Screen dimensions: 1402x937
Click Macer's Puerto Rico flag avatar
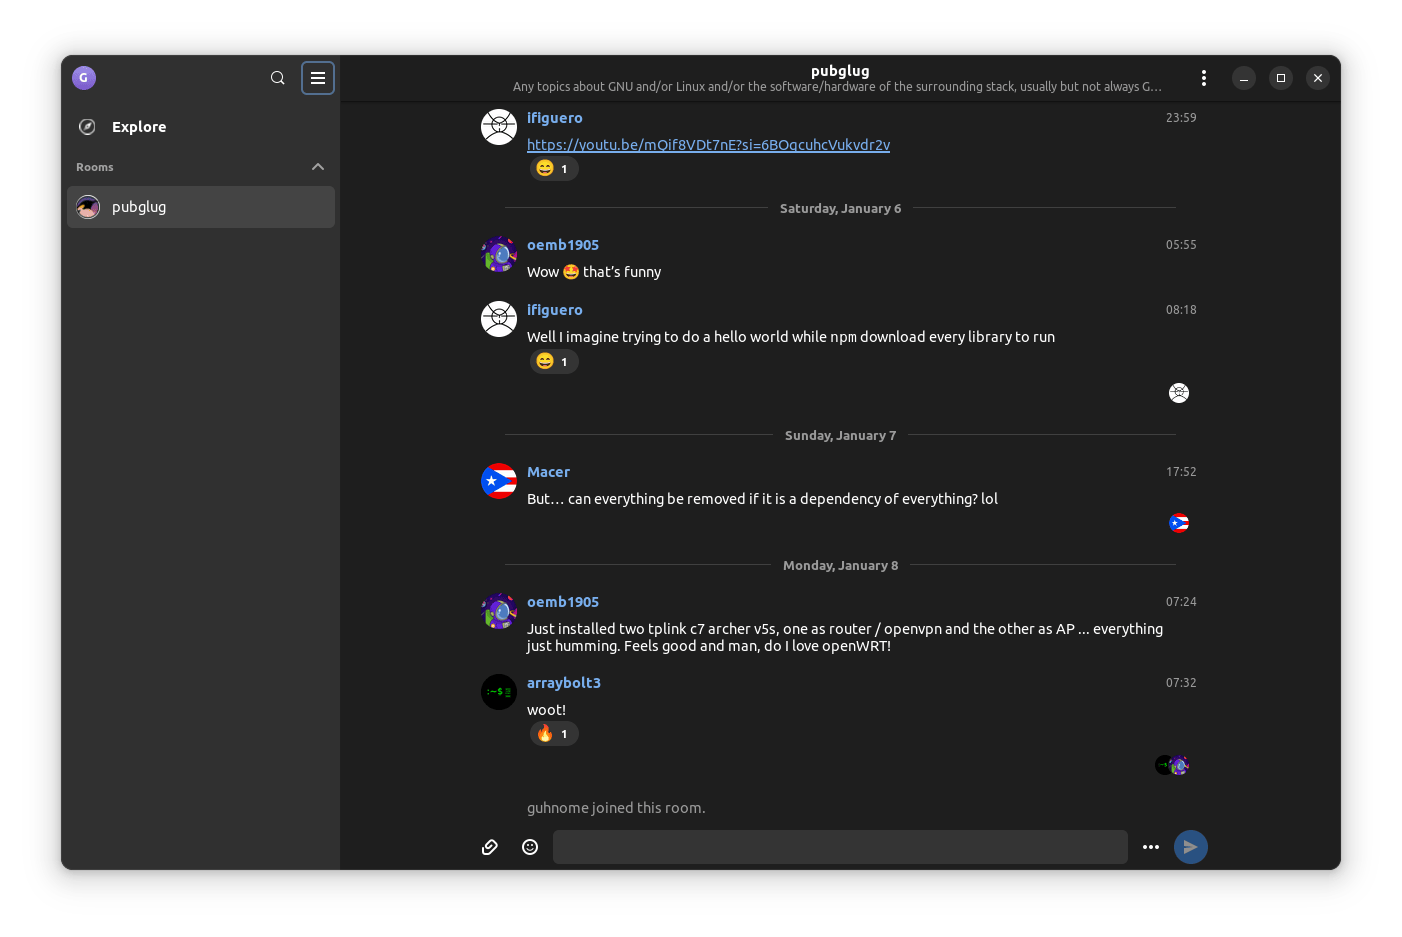pyautogui.click(x=499, y=481)
